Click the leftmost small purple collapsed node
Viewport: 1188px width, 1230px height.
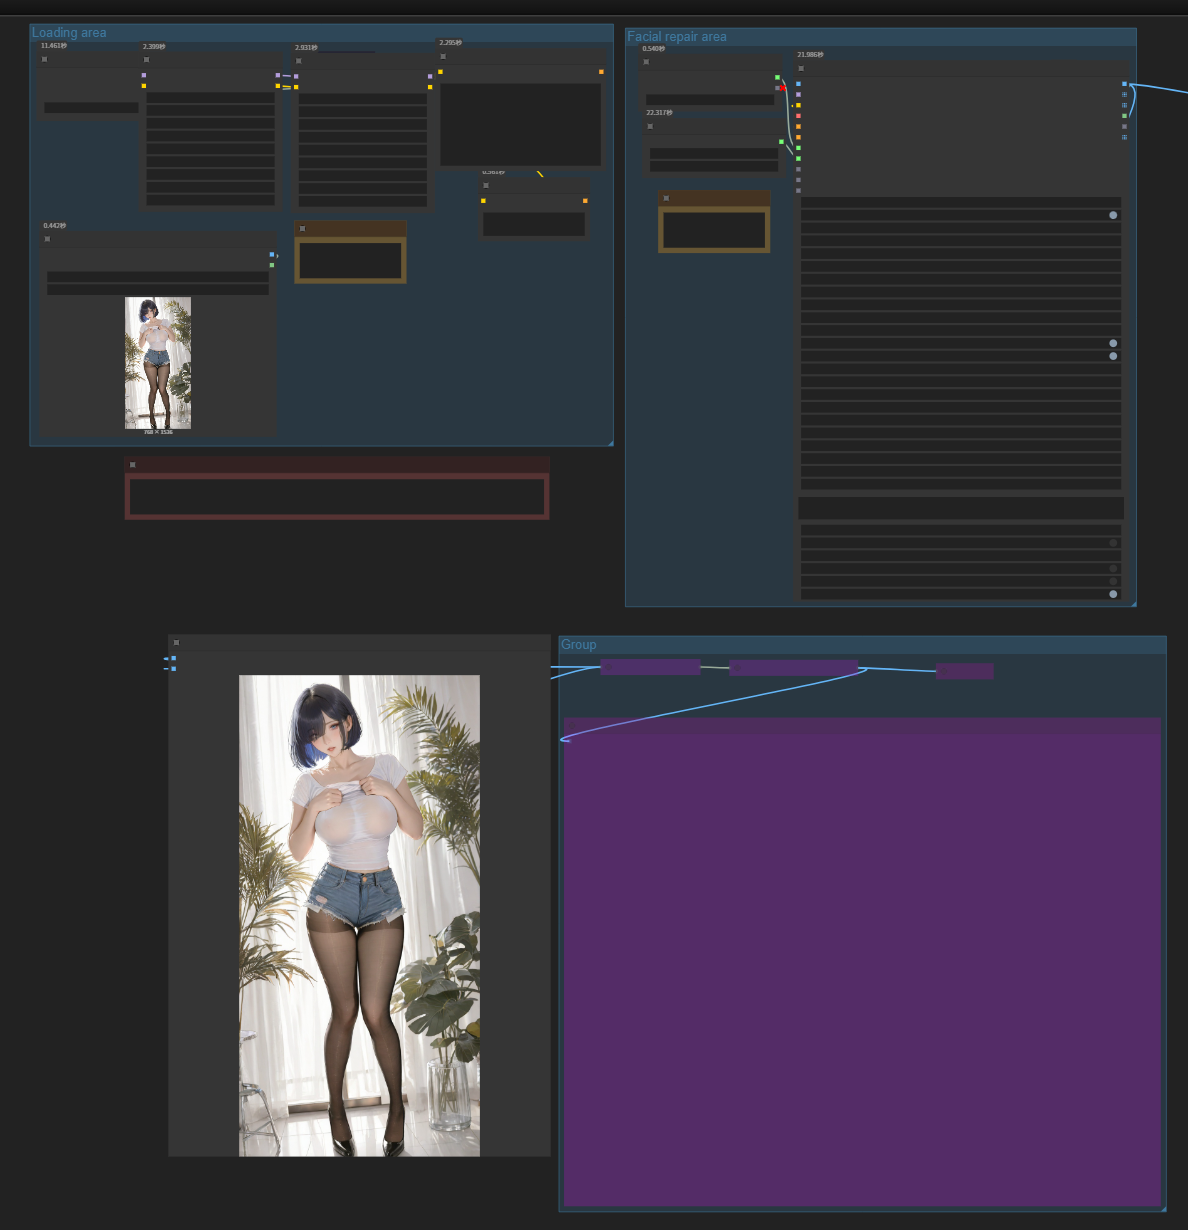click(650, 667)
